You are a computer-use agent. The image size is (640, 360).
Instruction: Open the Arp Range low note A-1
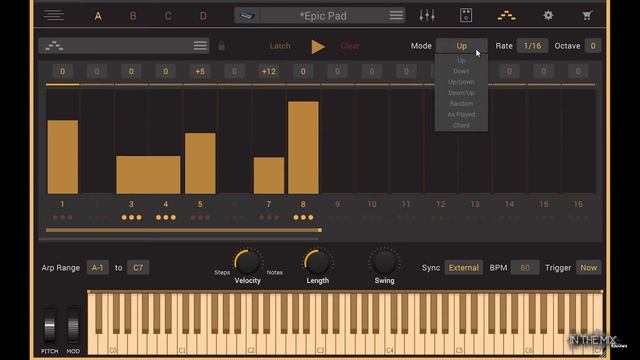click(x=98, y=268)
